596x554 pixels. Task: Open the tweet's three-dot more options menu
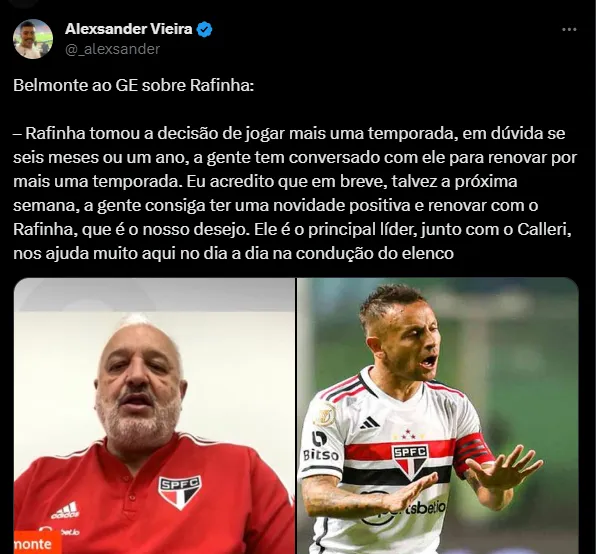tap(569, 29)
